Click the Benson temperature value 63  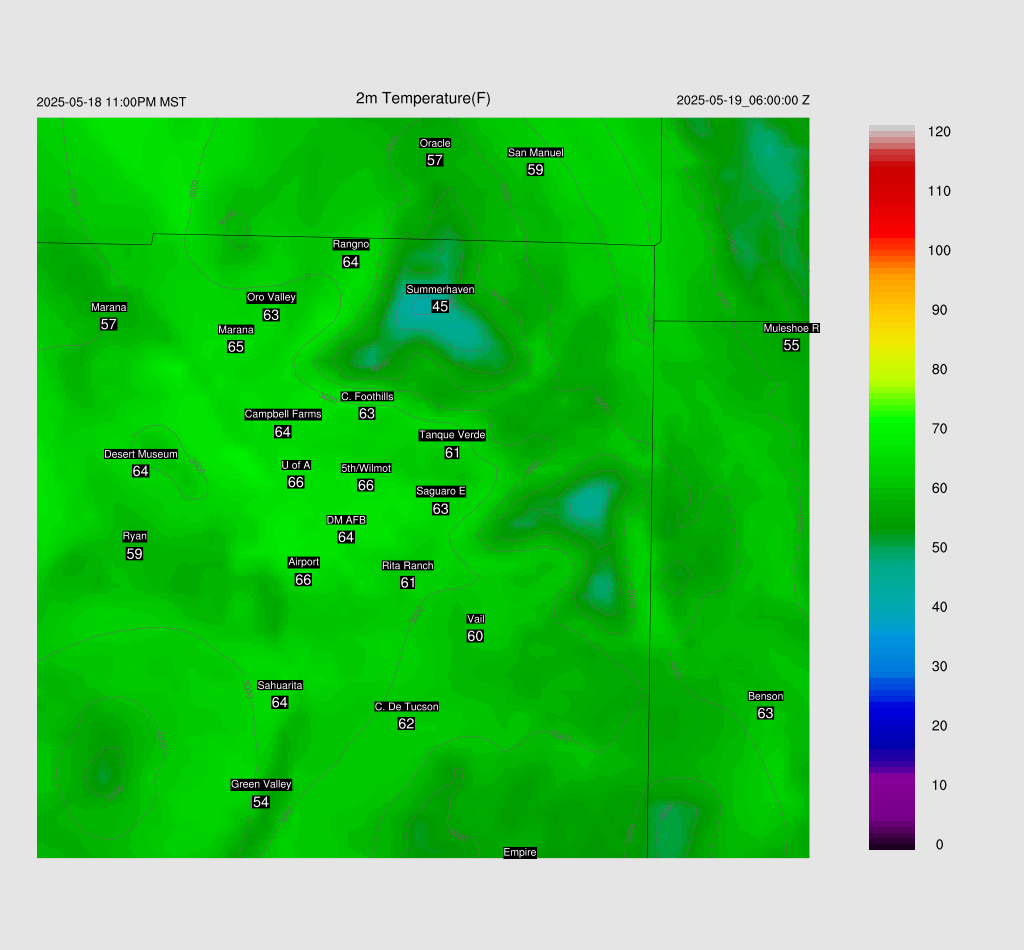click(765, 713)
